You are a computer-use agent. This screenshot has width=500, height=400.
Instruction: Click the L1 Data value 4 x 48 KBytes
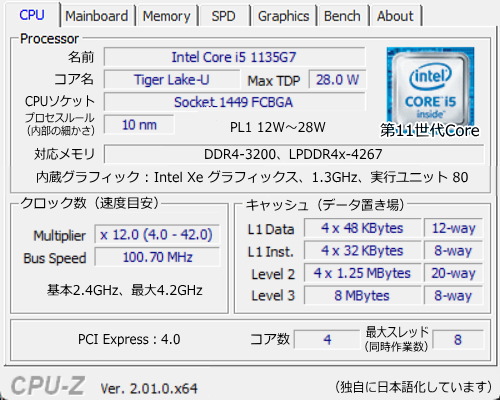(x=362, y=228)
